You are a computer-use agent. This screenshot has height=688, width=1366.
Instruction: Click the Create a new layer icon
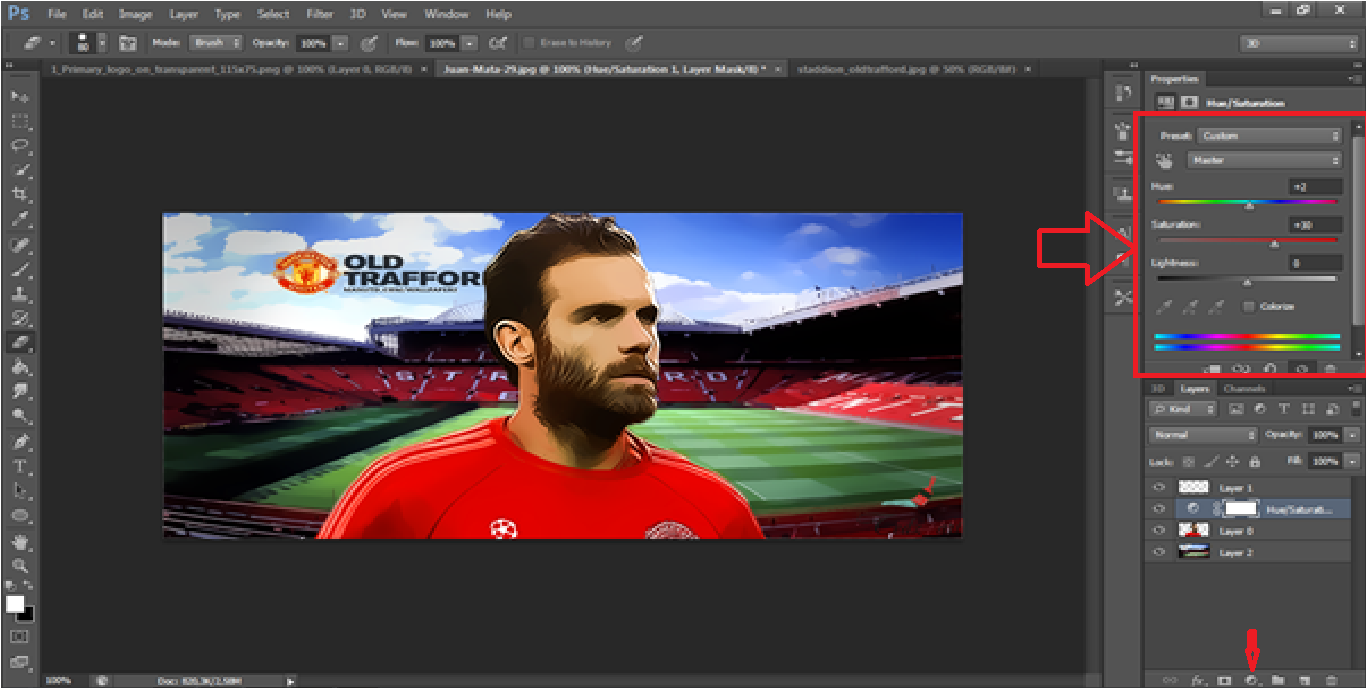[x=1304, y=680]
